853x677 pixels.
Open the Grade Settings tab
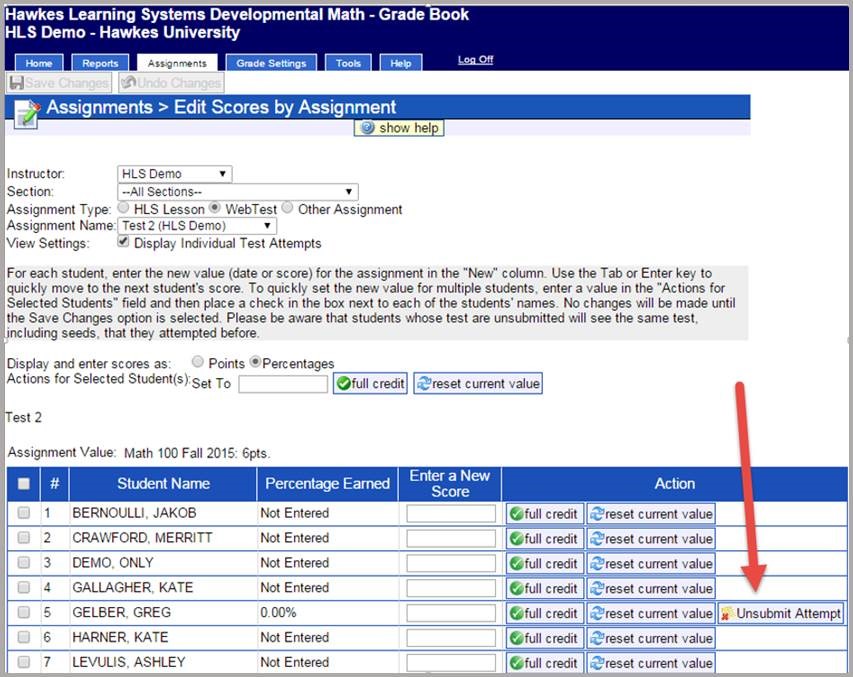point(271,63)
